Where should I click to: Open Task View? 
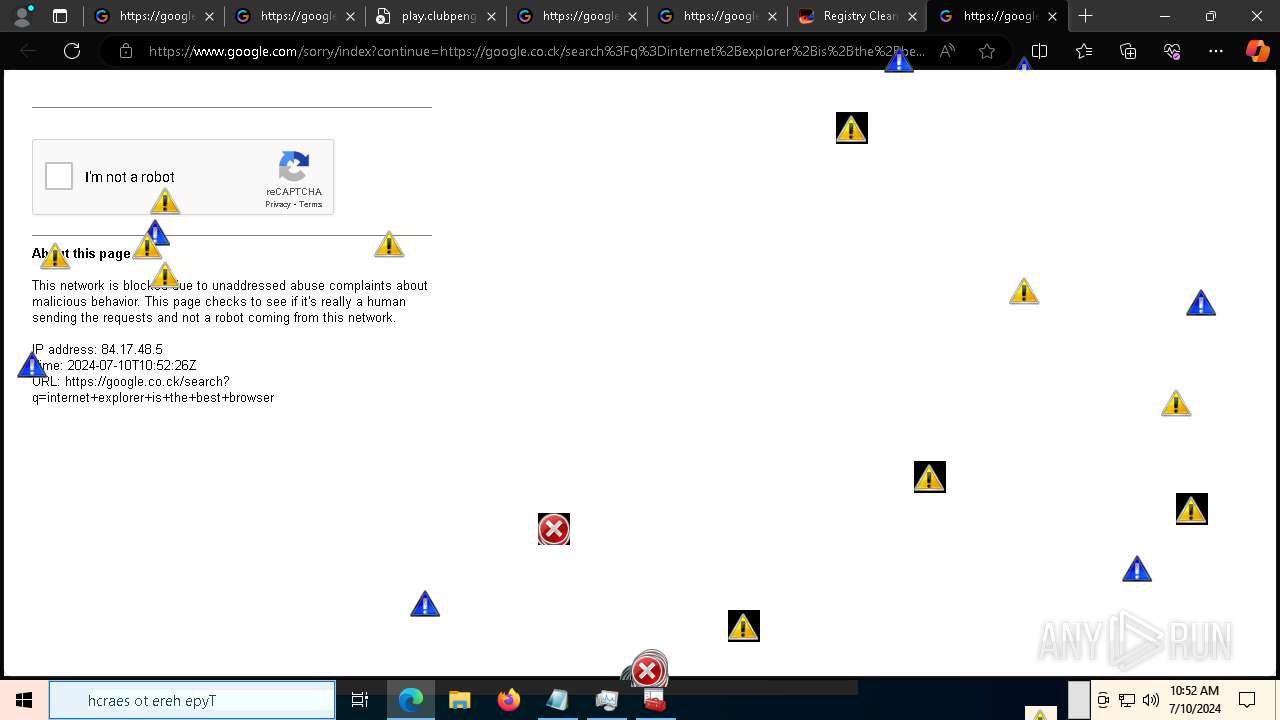pos(360,700)
